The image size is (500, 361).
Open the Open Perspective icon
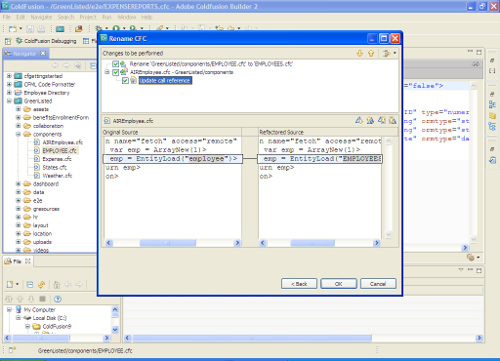[x=8, y=41]
